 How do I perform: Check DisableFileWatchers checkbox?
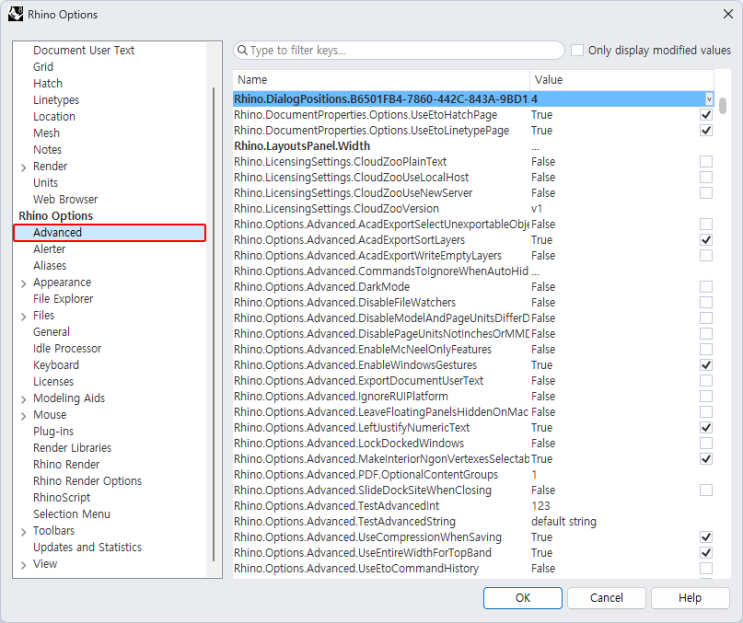tap(706, 302)
